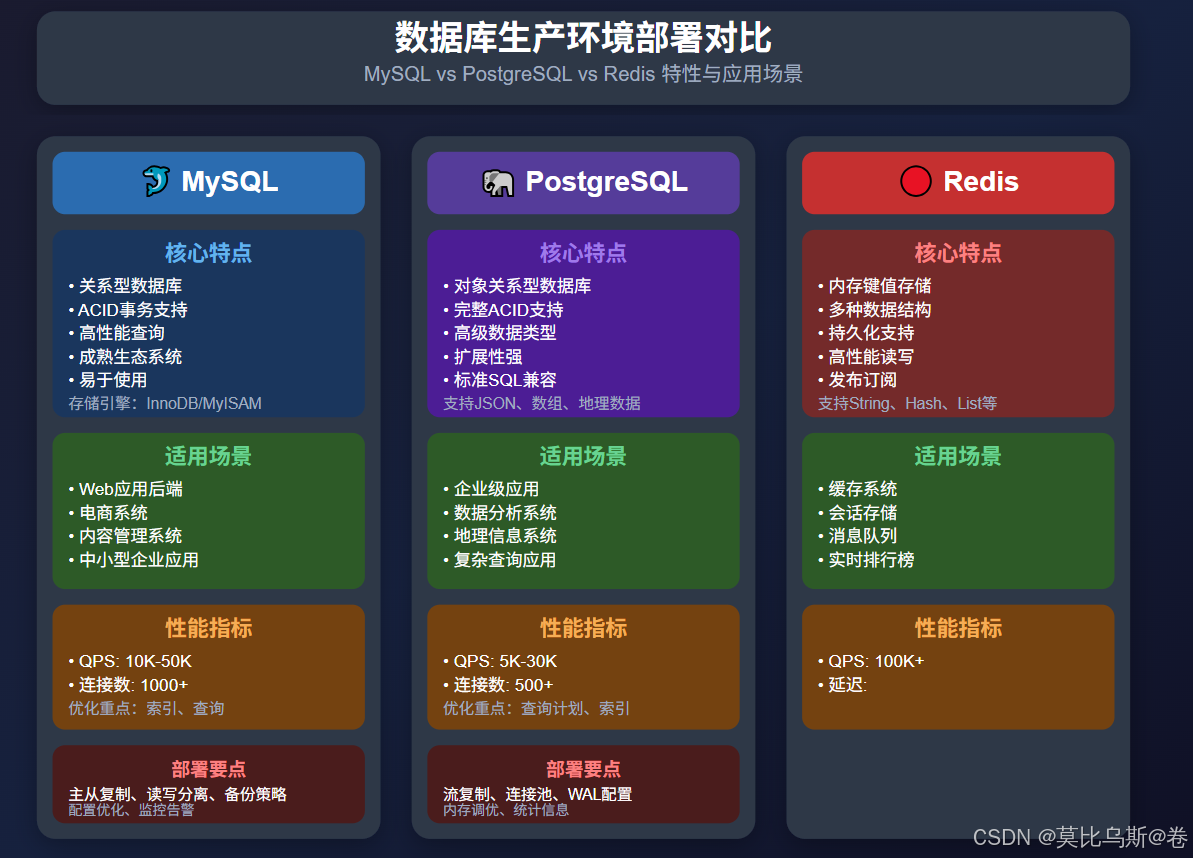Image resolution: width=1193 pixels, height=858 pixels.
Task: Click 适用场景 heading in MySQL column
Action: coord(208,456)
